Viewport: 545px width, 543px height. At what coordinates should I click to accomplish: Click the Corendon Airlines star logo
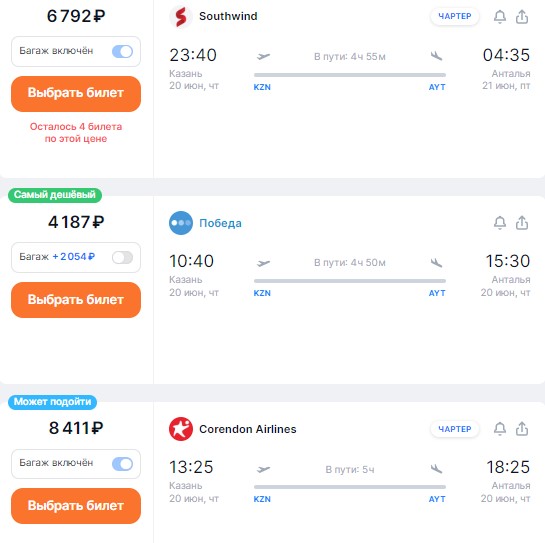pyautogui.click(x=181, y=429)
